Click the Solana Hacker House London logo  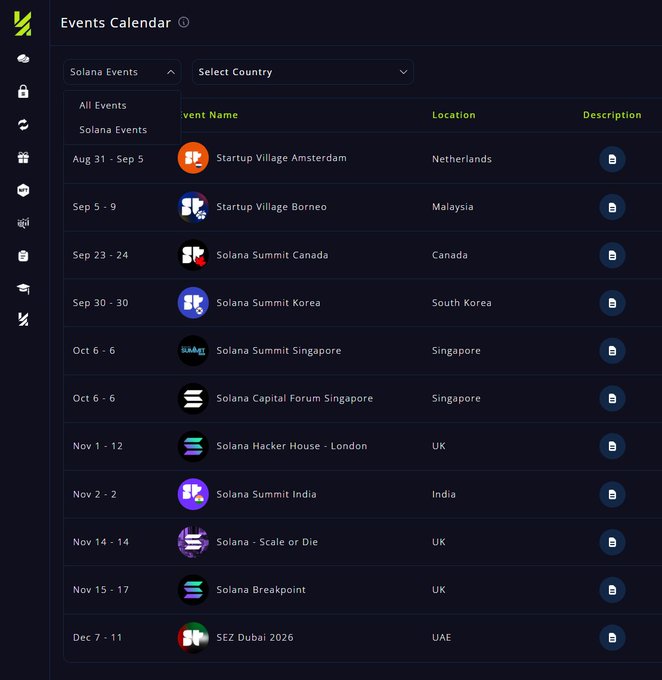193,446
